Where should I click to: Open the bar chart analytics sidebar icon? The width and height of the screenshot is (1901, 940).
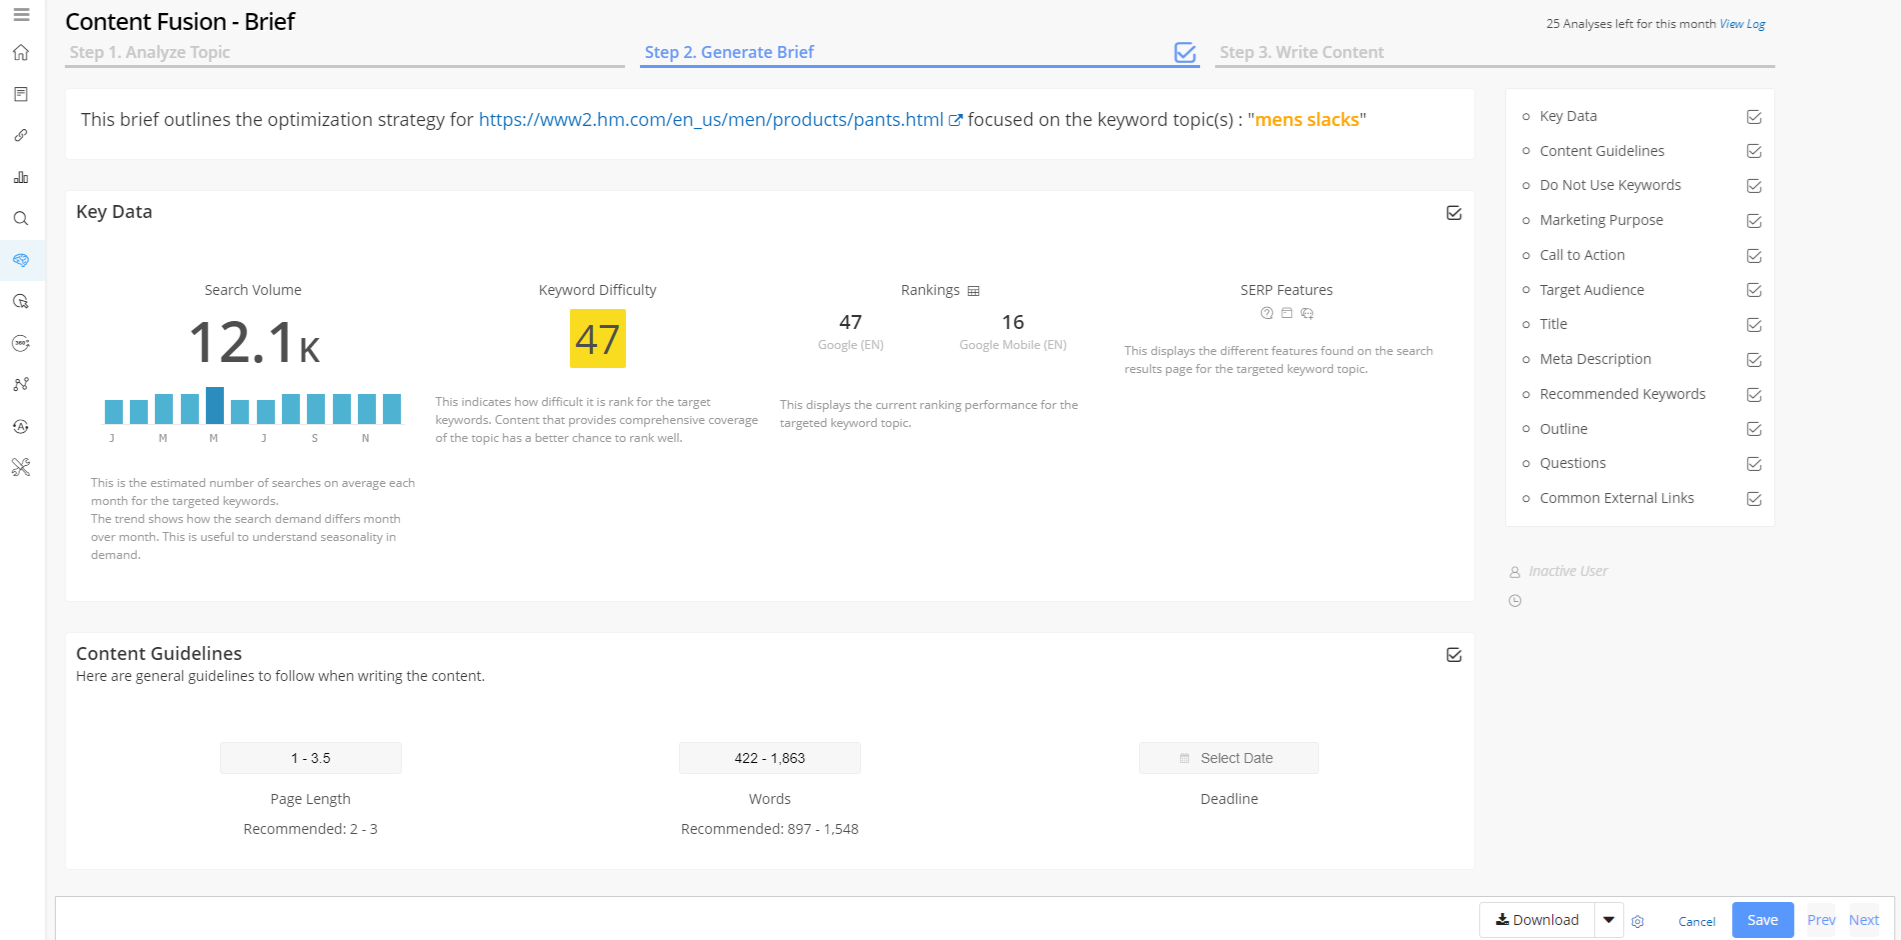(x=21, y=177)
